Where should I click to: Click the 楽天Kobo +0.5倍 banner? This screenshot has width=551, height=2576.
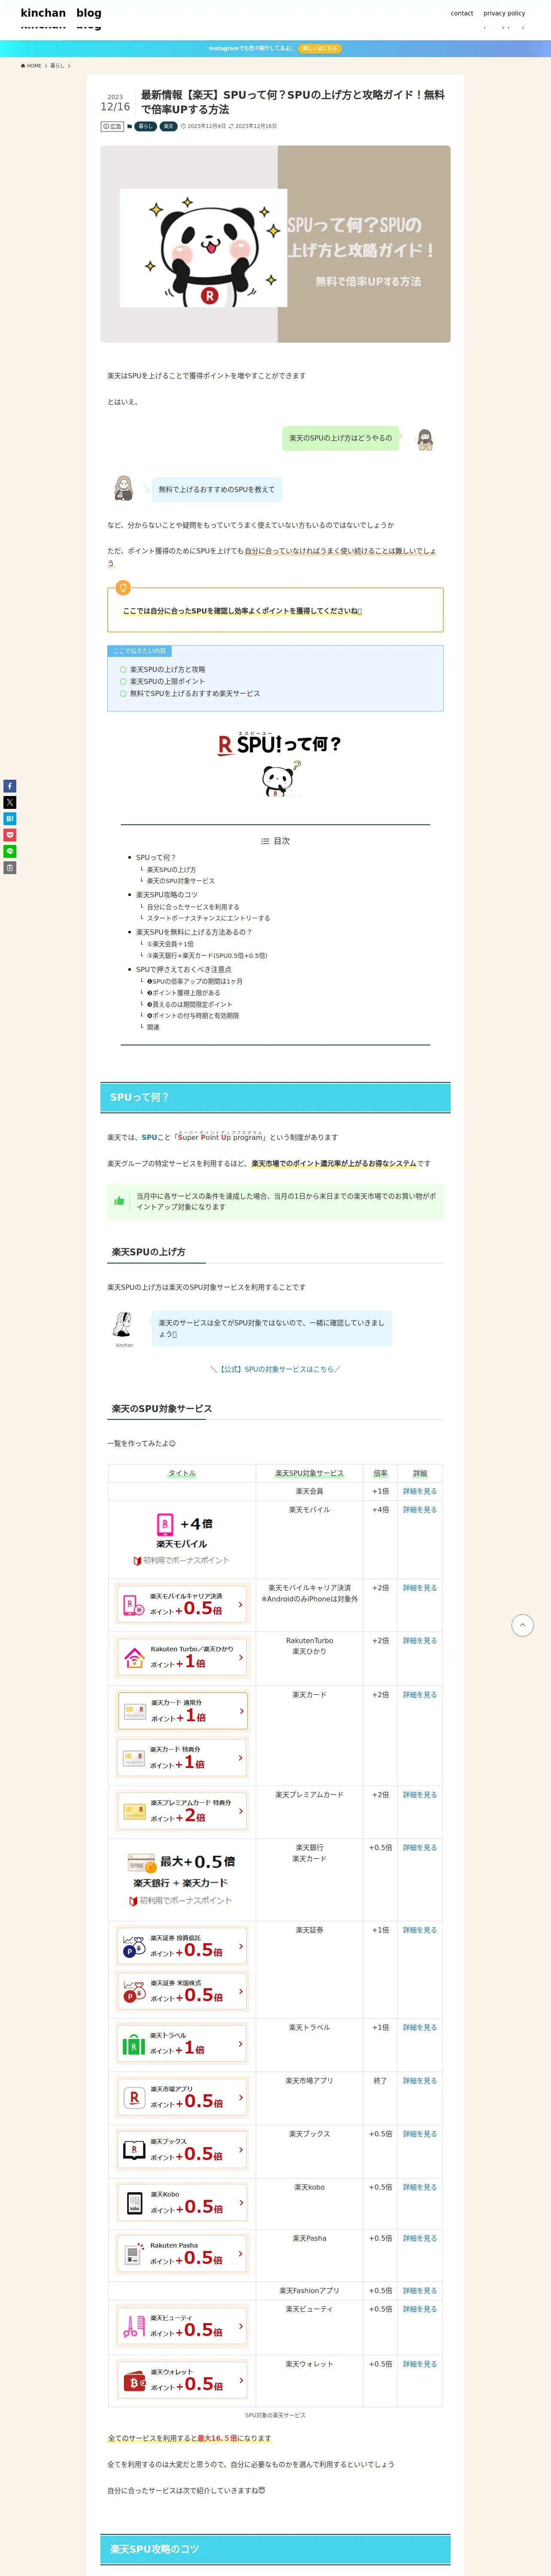(182, 2202)
